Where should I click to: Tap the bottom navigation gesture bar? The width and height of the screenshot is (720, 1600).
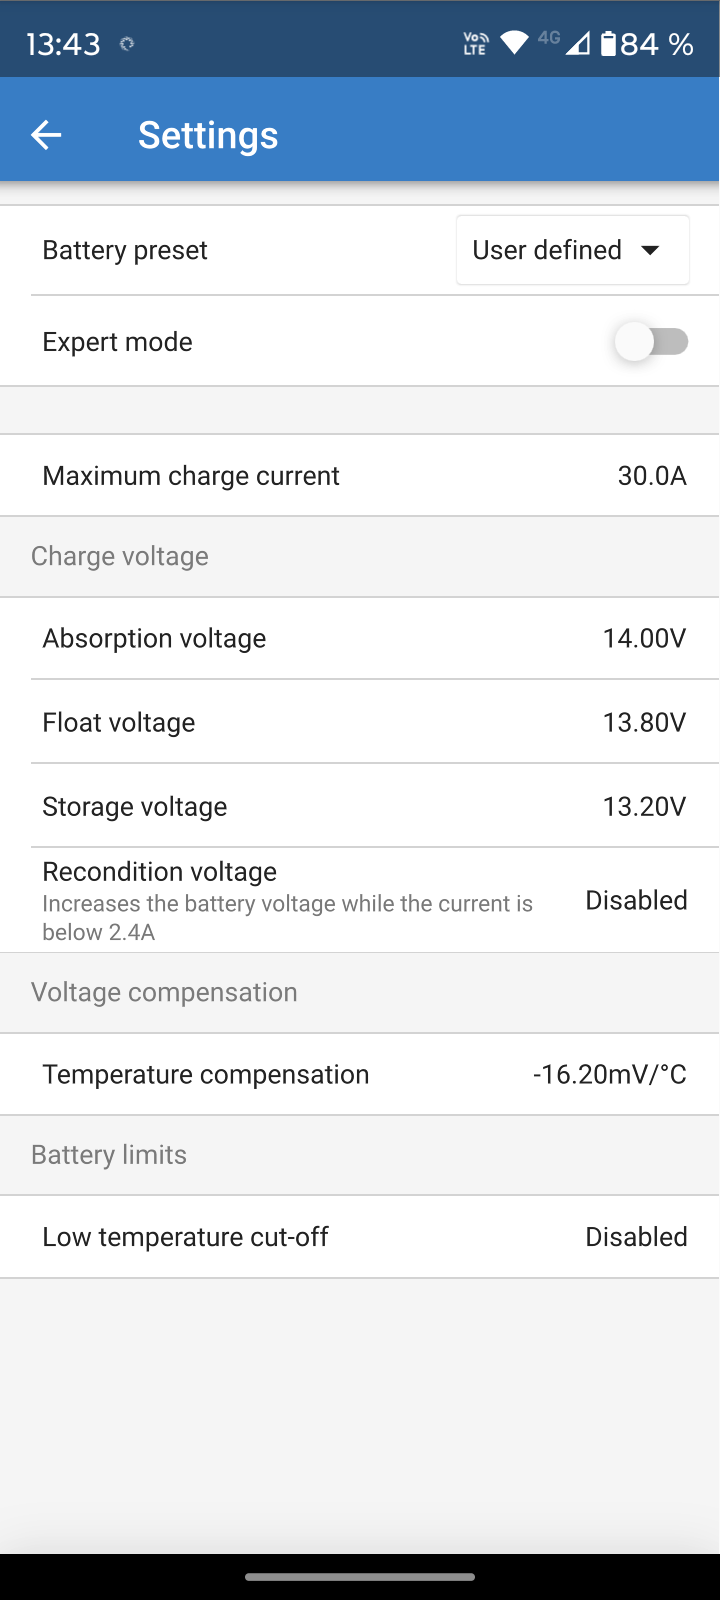[x=360, y=1577]
